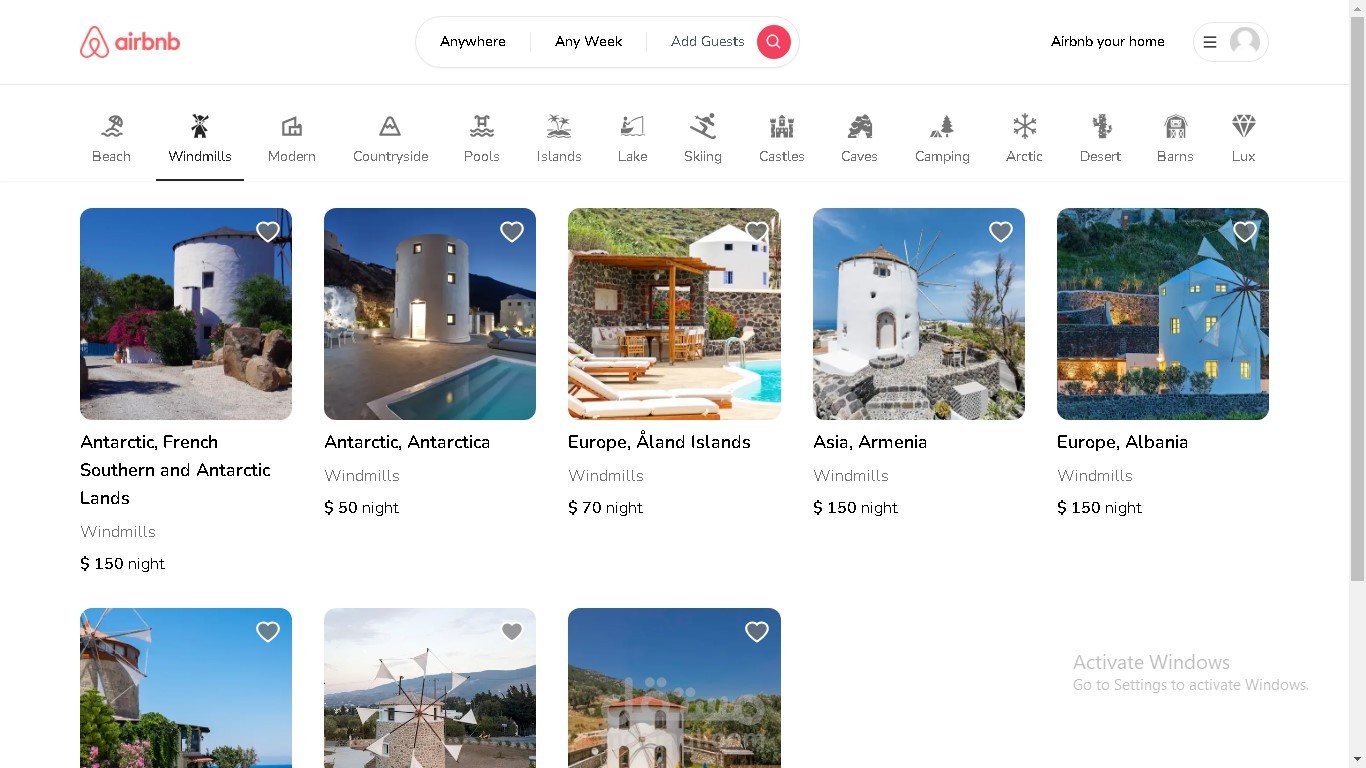Image resolution: width=1366 pixels, height=768 pixels.
Task: Open the Europe, Albania windmill photo
Action: click(x=1163, y=314)
